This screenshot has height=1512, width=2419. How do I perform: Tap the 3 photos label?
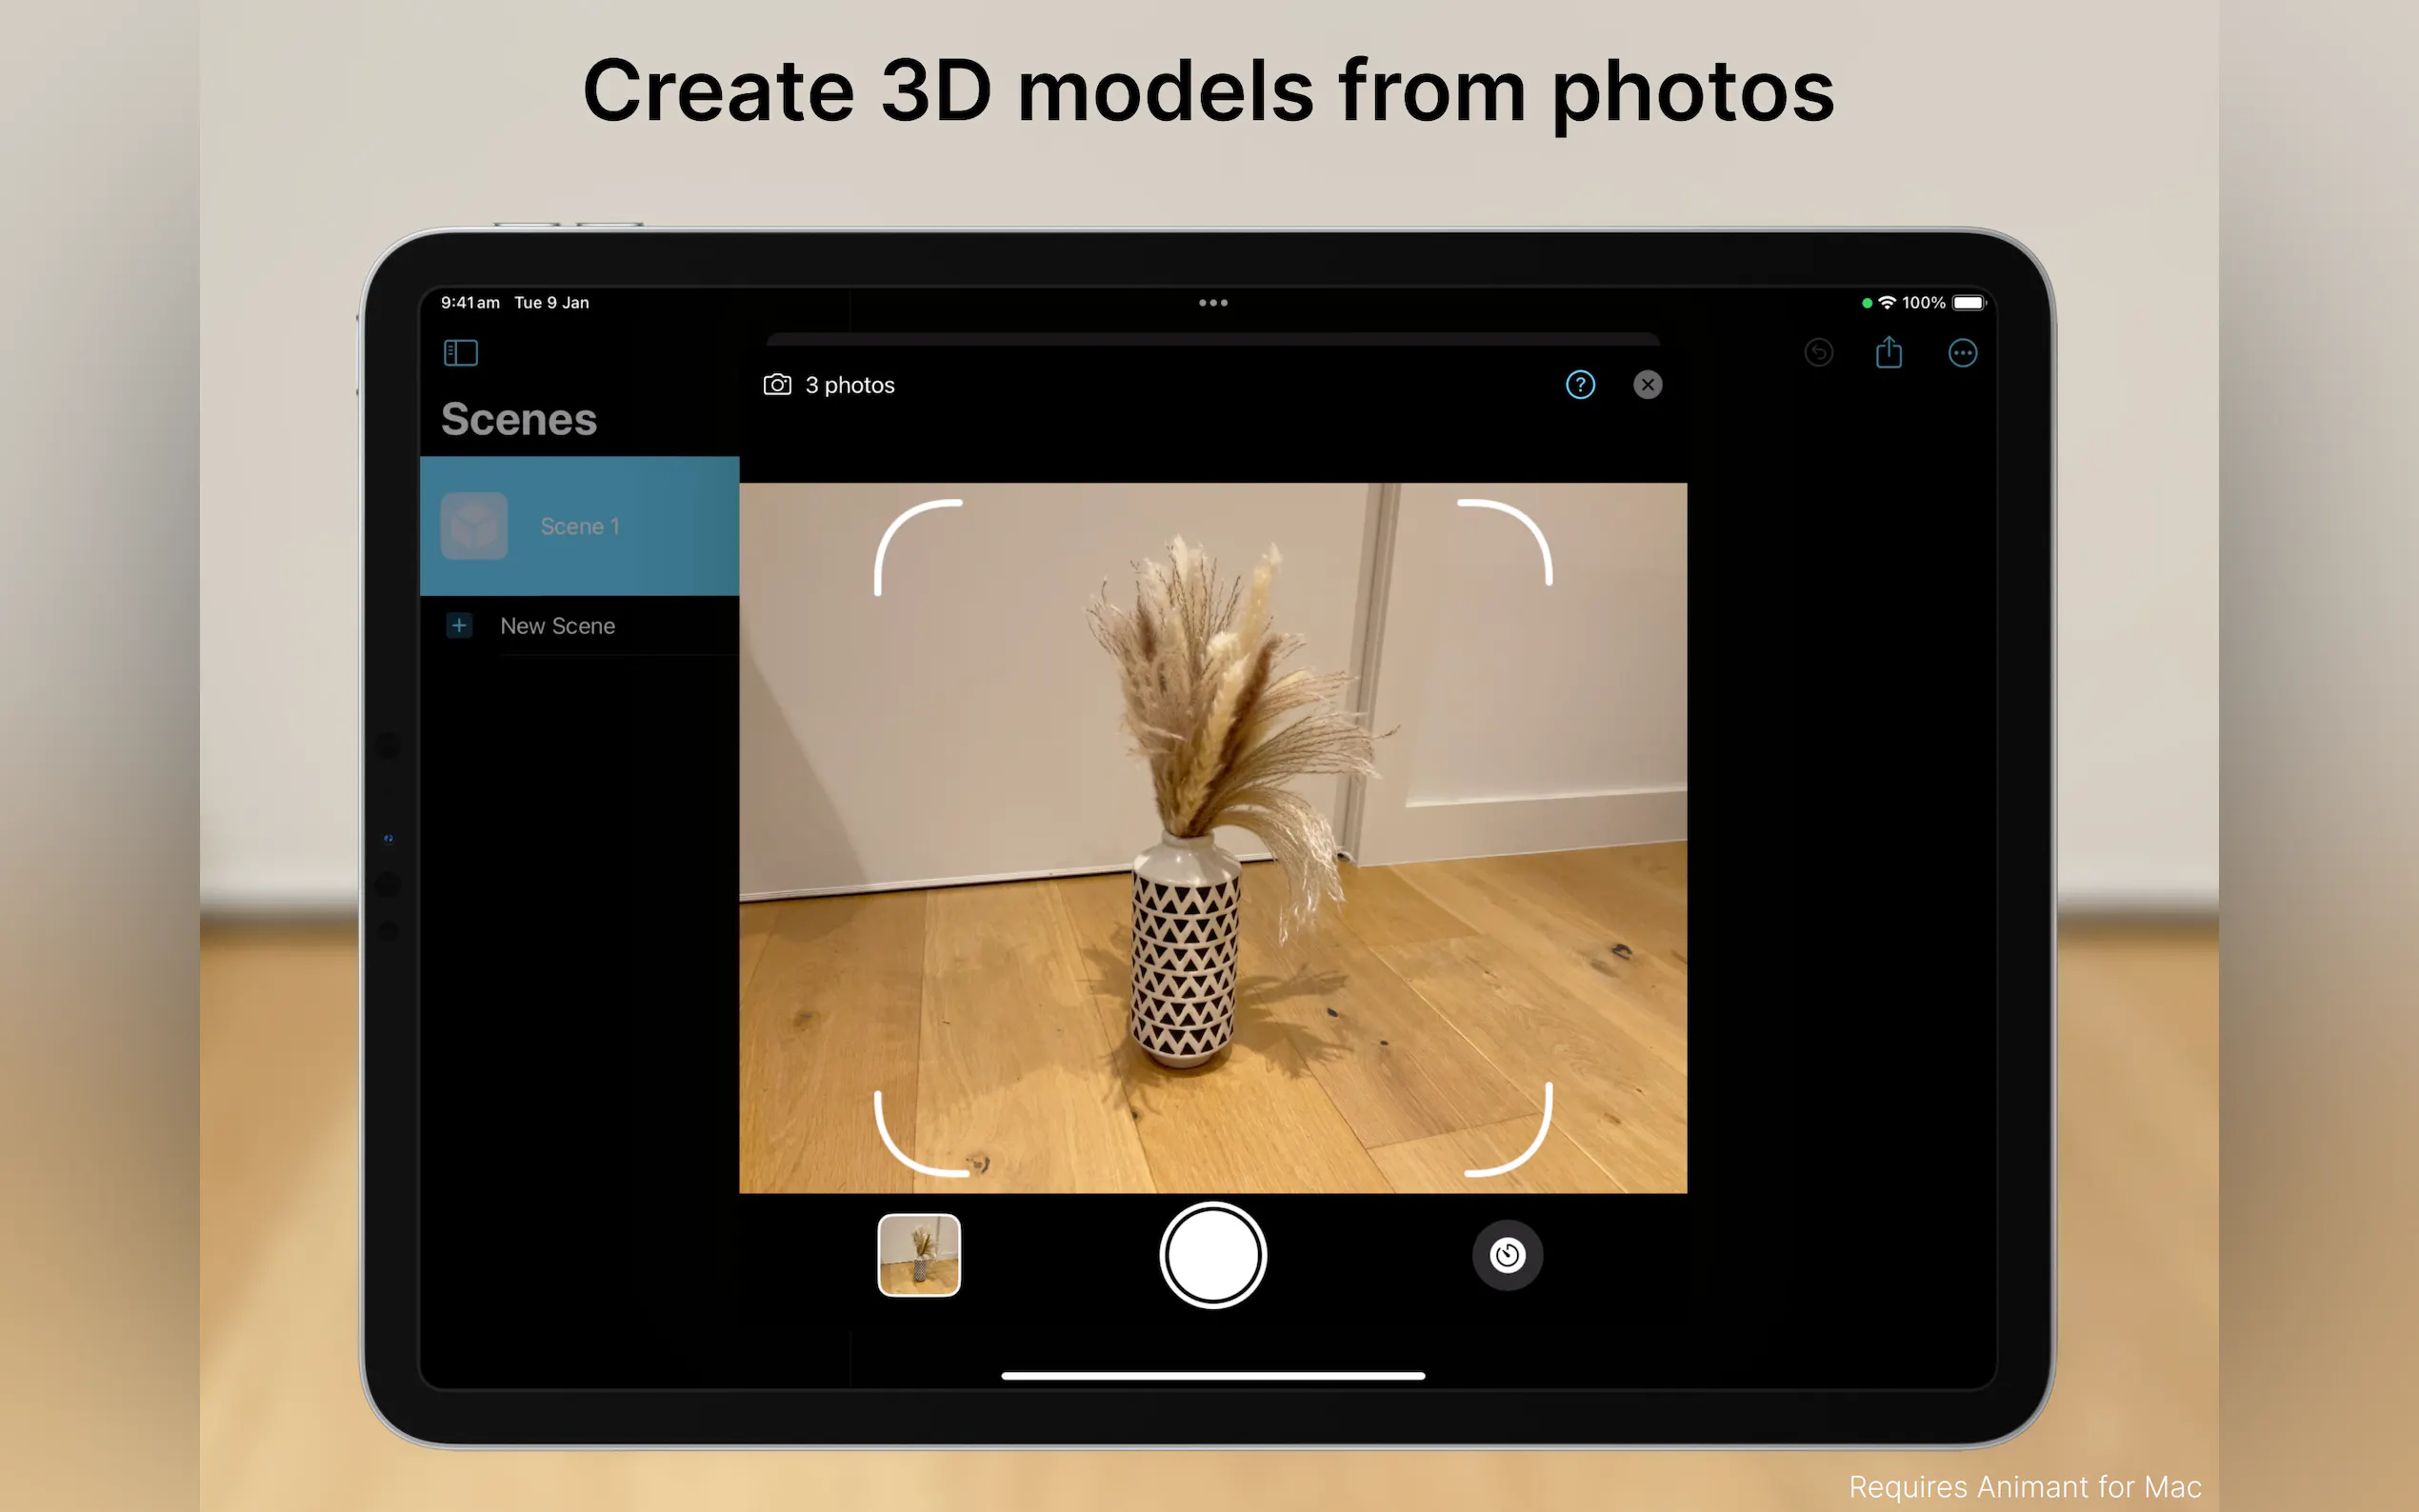pyautogui.click(x=850, y=385)
